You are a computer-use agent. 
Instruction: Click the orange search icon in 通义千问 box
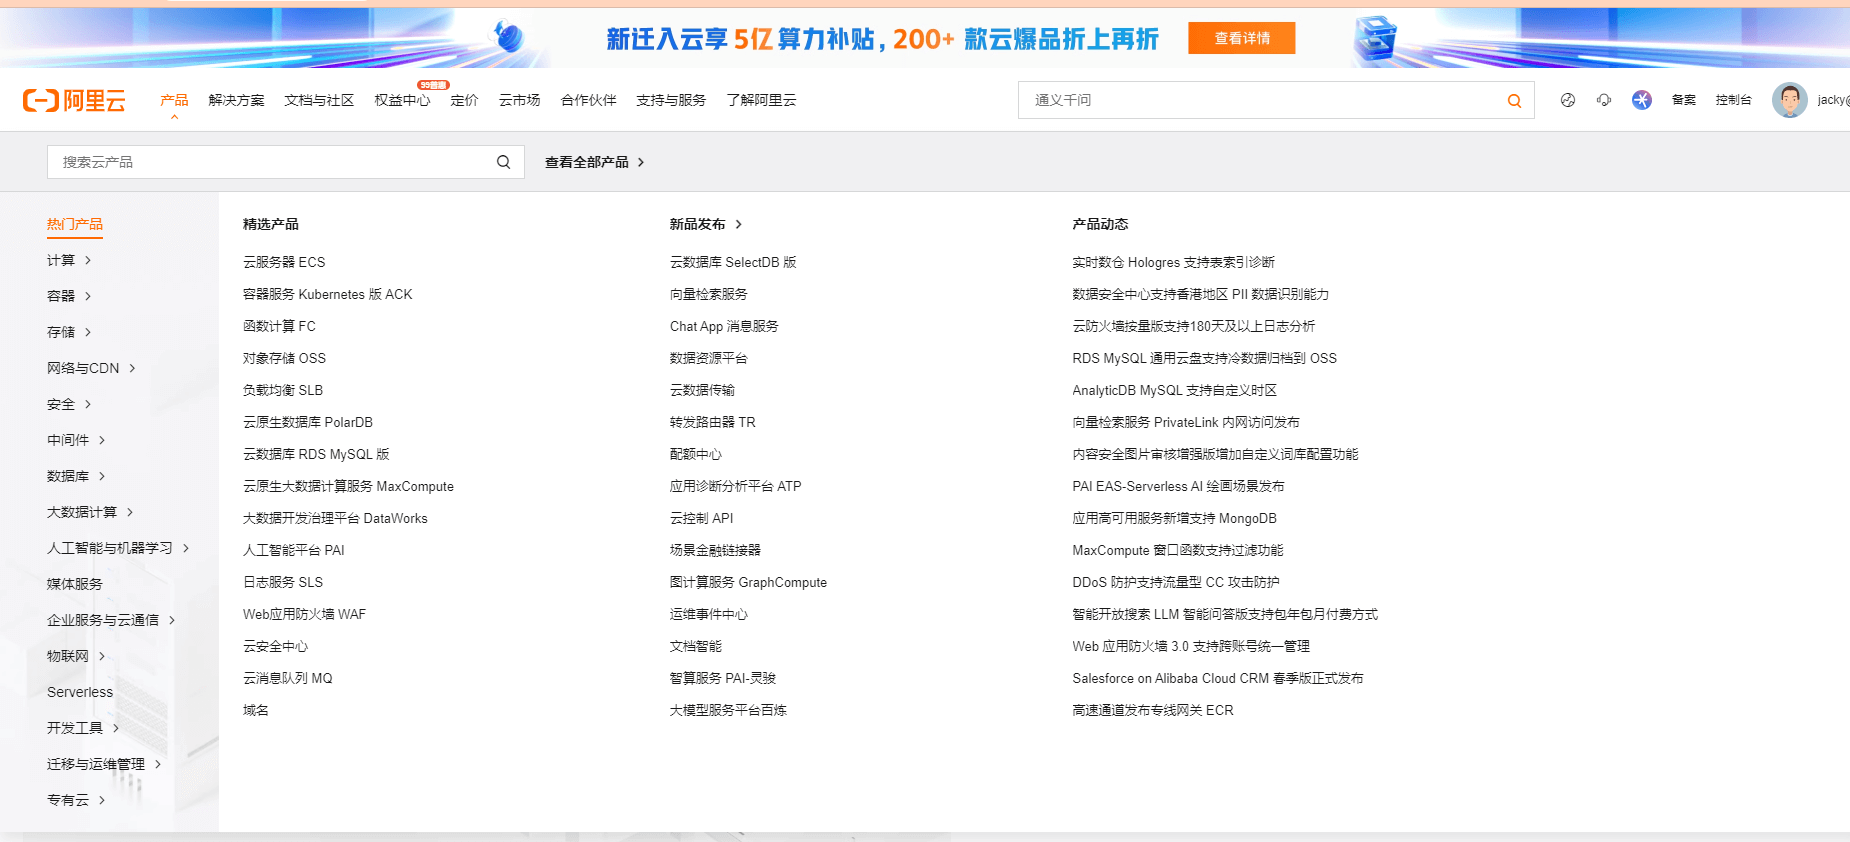tap(1514, 100)
